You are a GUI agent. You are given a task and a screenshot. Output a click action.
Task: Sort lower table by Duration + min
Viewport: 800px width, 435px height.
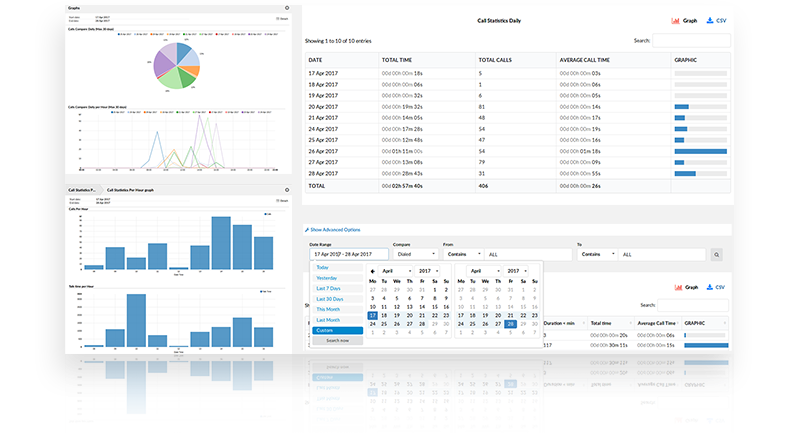pos(564,323)
